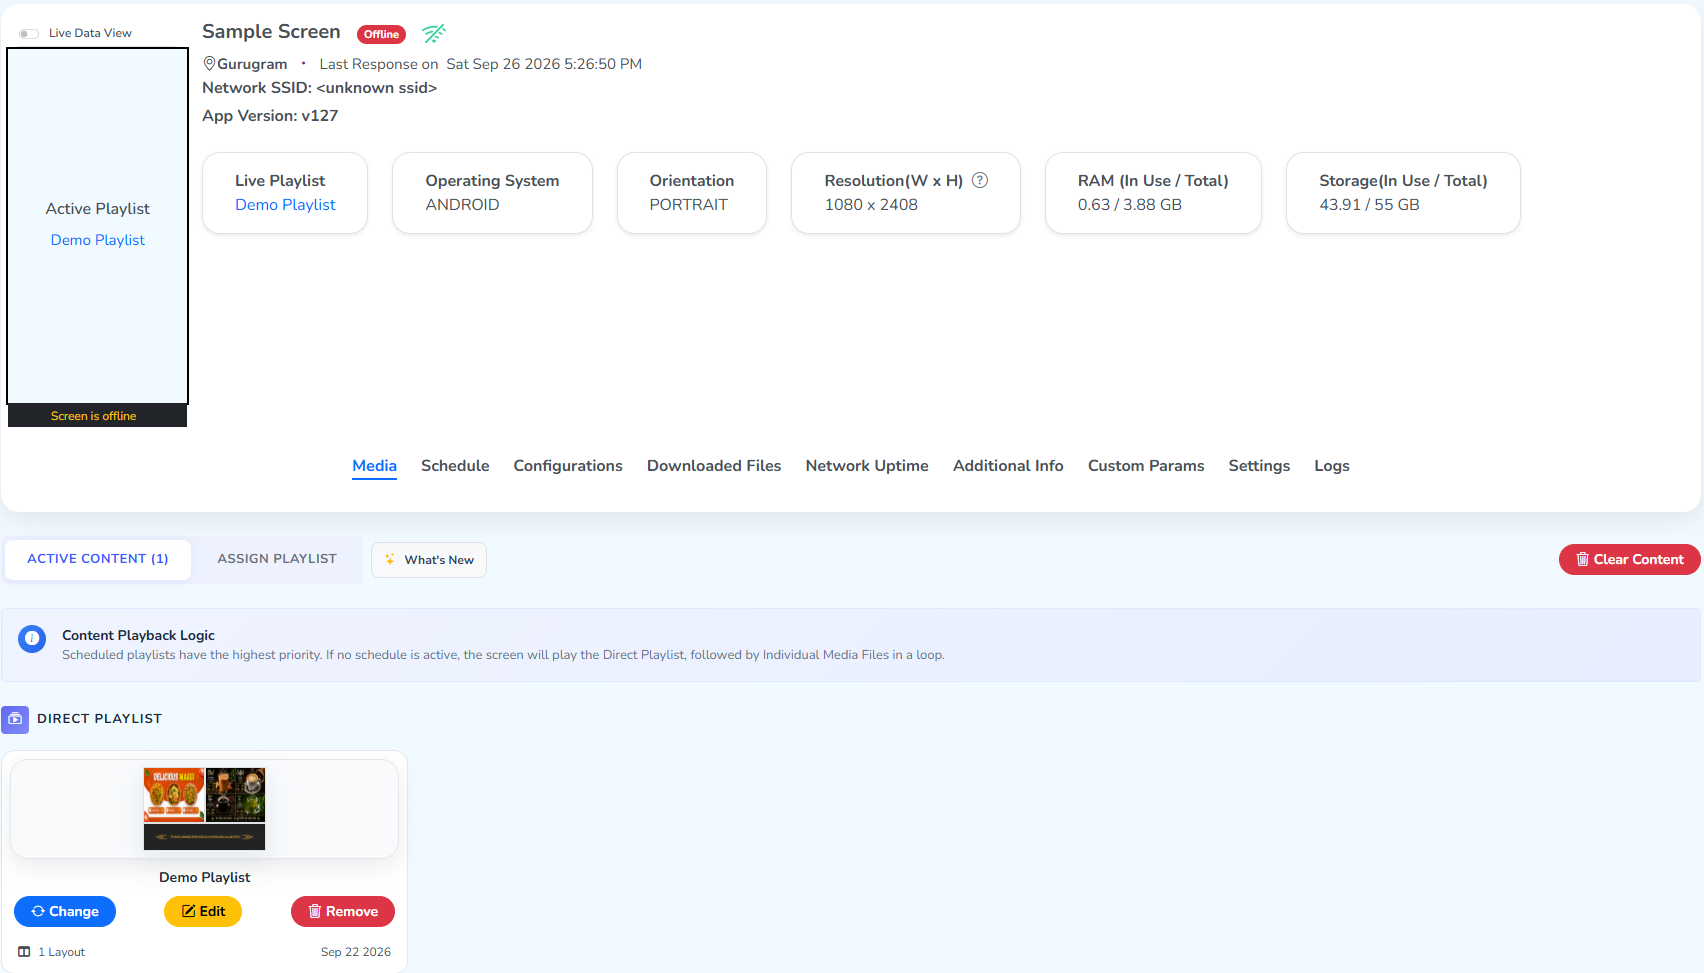Click the red Remove button
The width and height of the screenshot is (1704, 973).
pyautogui.click(x=343, y=911)
